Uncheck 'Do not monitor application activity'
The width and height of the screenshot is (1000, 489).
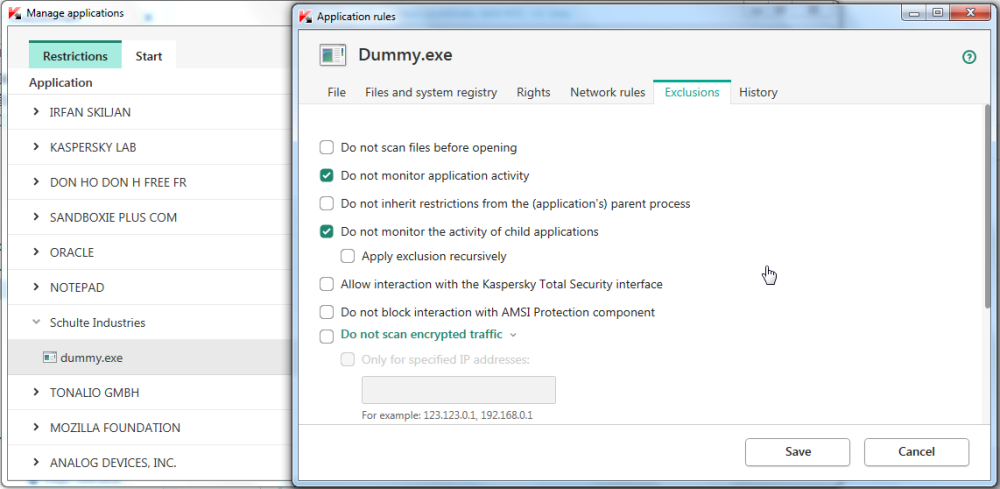coord(326,176)
